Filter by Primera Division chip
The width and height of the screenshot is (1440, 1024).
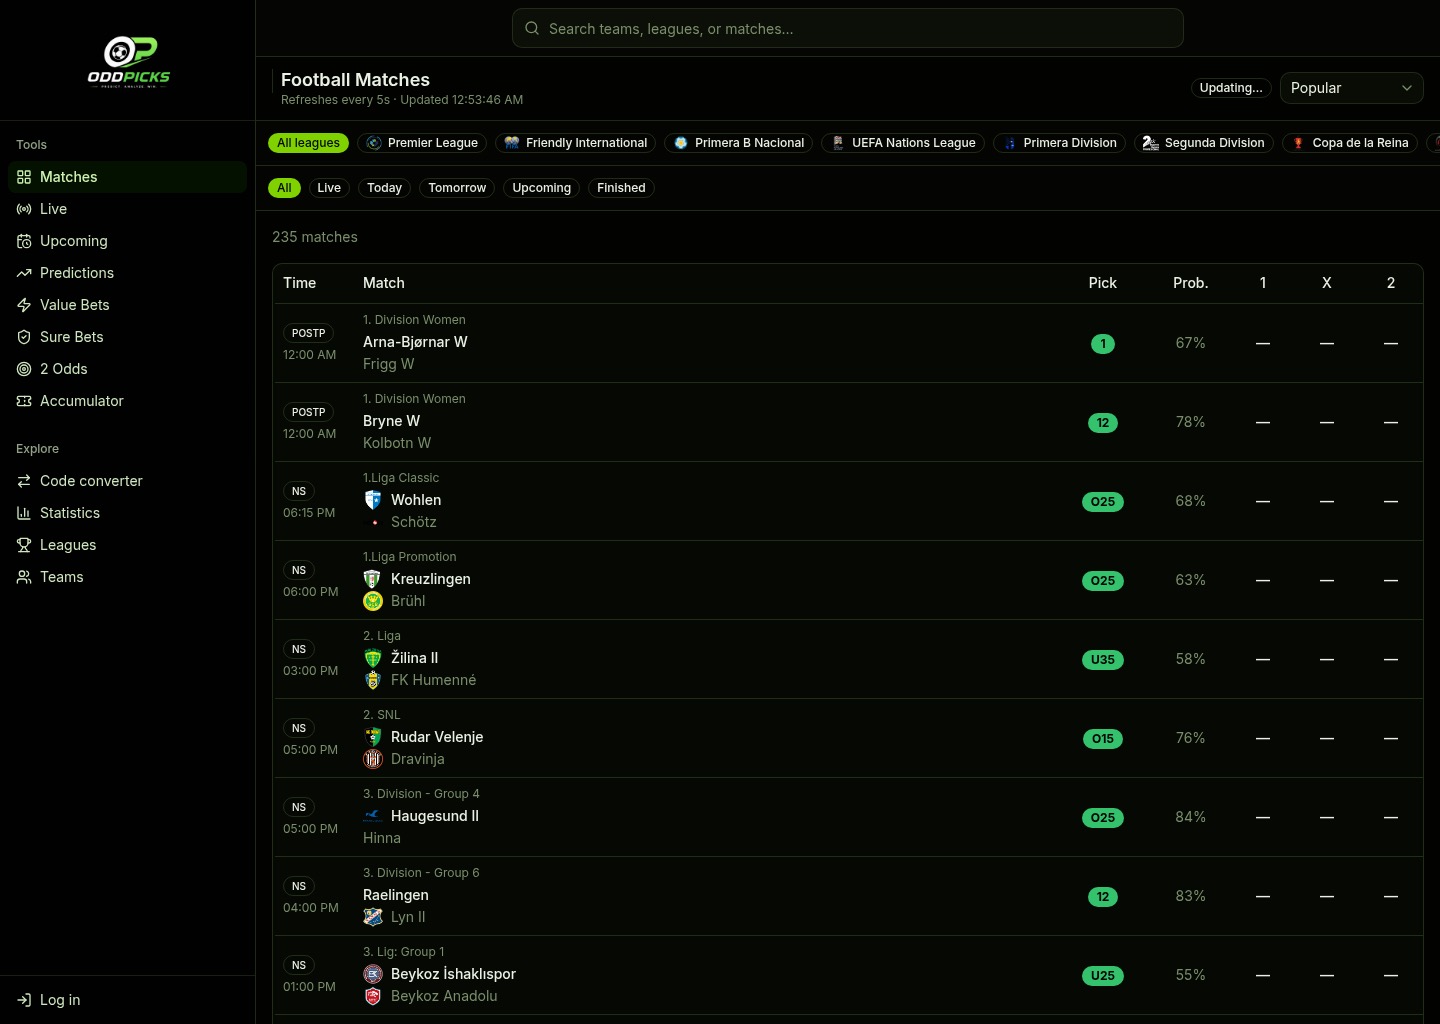1059,143
